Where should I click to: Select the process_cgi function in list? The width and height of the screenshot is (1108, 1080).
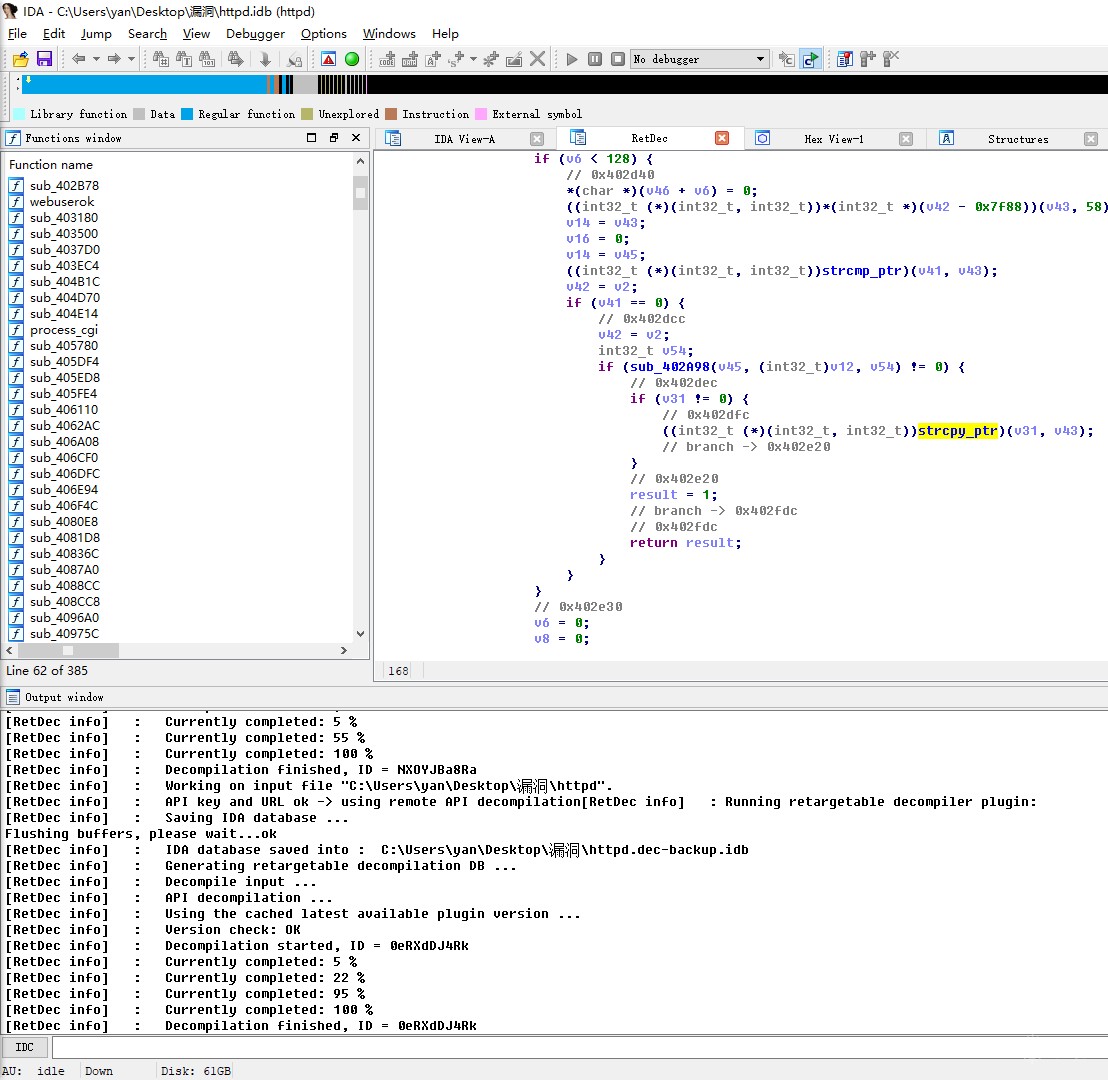pos(64,330)
